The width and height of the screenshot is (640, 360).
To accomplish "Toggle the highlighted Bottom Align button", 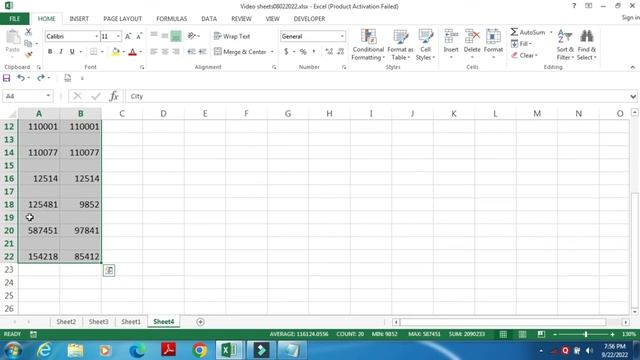I will pyautogui.click(x=176, y=36).
